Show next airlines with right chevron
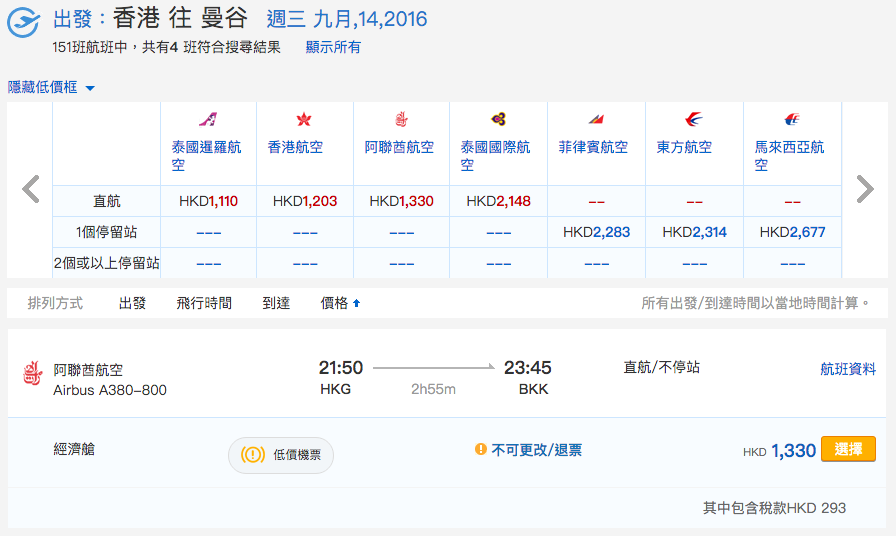Viewport: 896px width, 536px height. 865,189
